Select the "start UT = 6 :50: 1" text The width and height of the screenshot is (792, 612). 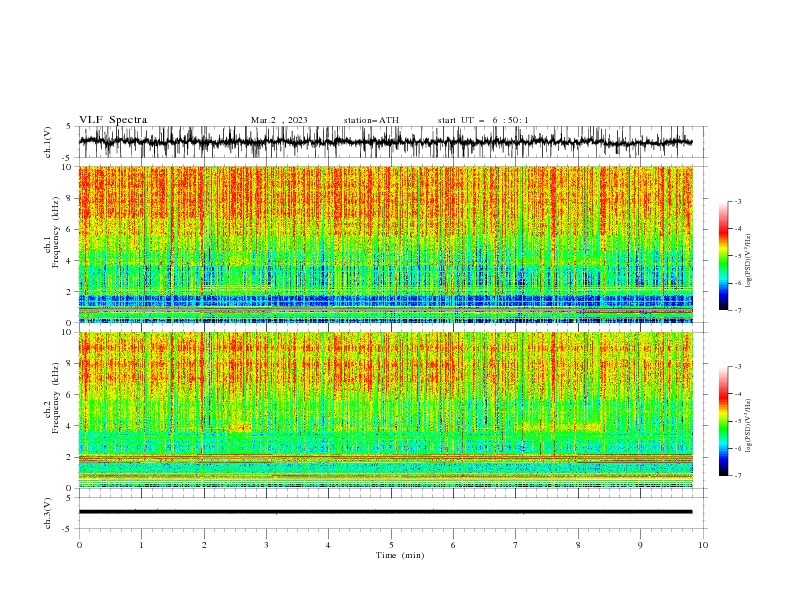pyautogui.click(x=483, y=120)
